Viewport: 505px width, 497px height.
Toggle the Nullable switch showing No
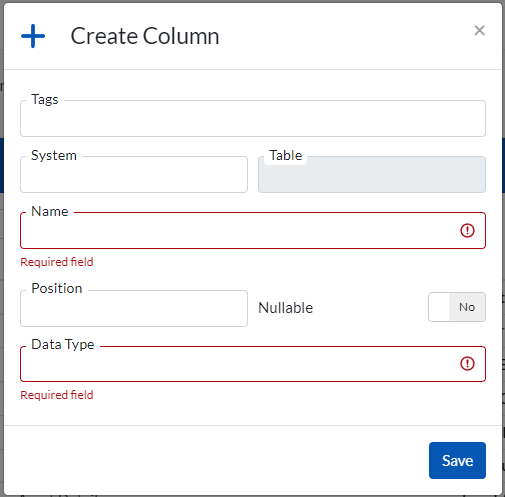[x=457, y=307]
